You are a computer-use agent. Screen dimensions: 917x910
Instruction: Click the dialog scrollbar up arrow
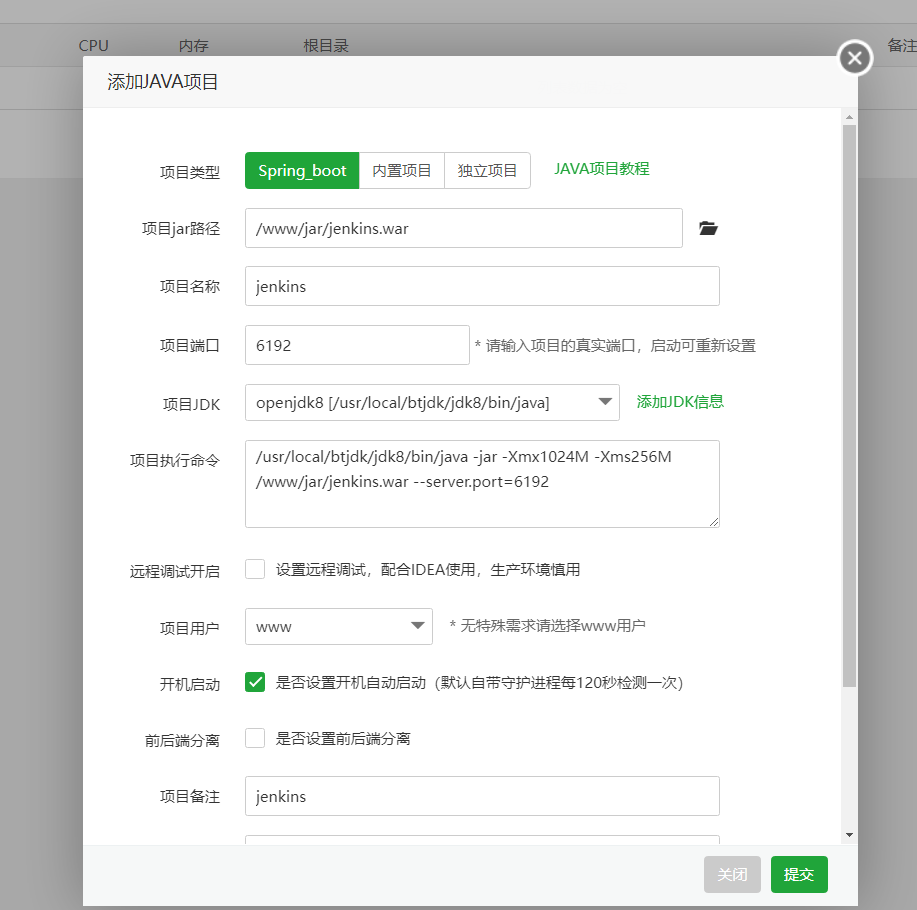849,118
